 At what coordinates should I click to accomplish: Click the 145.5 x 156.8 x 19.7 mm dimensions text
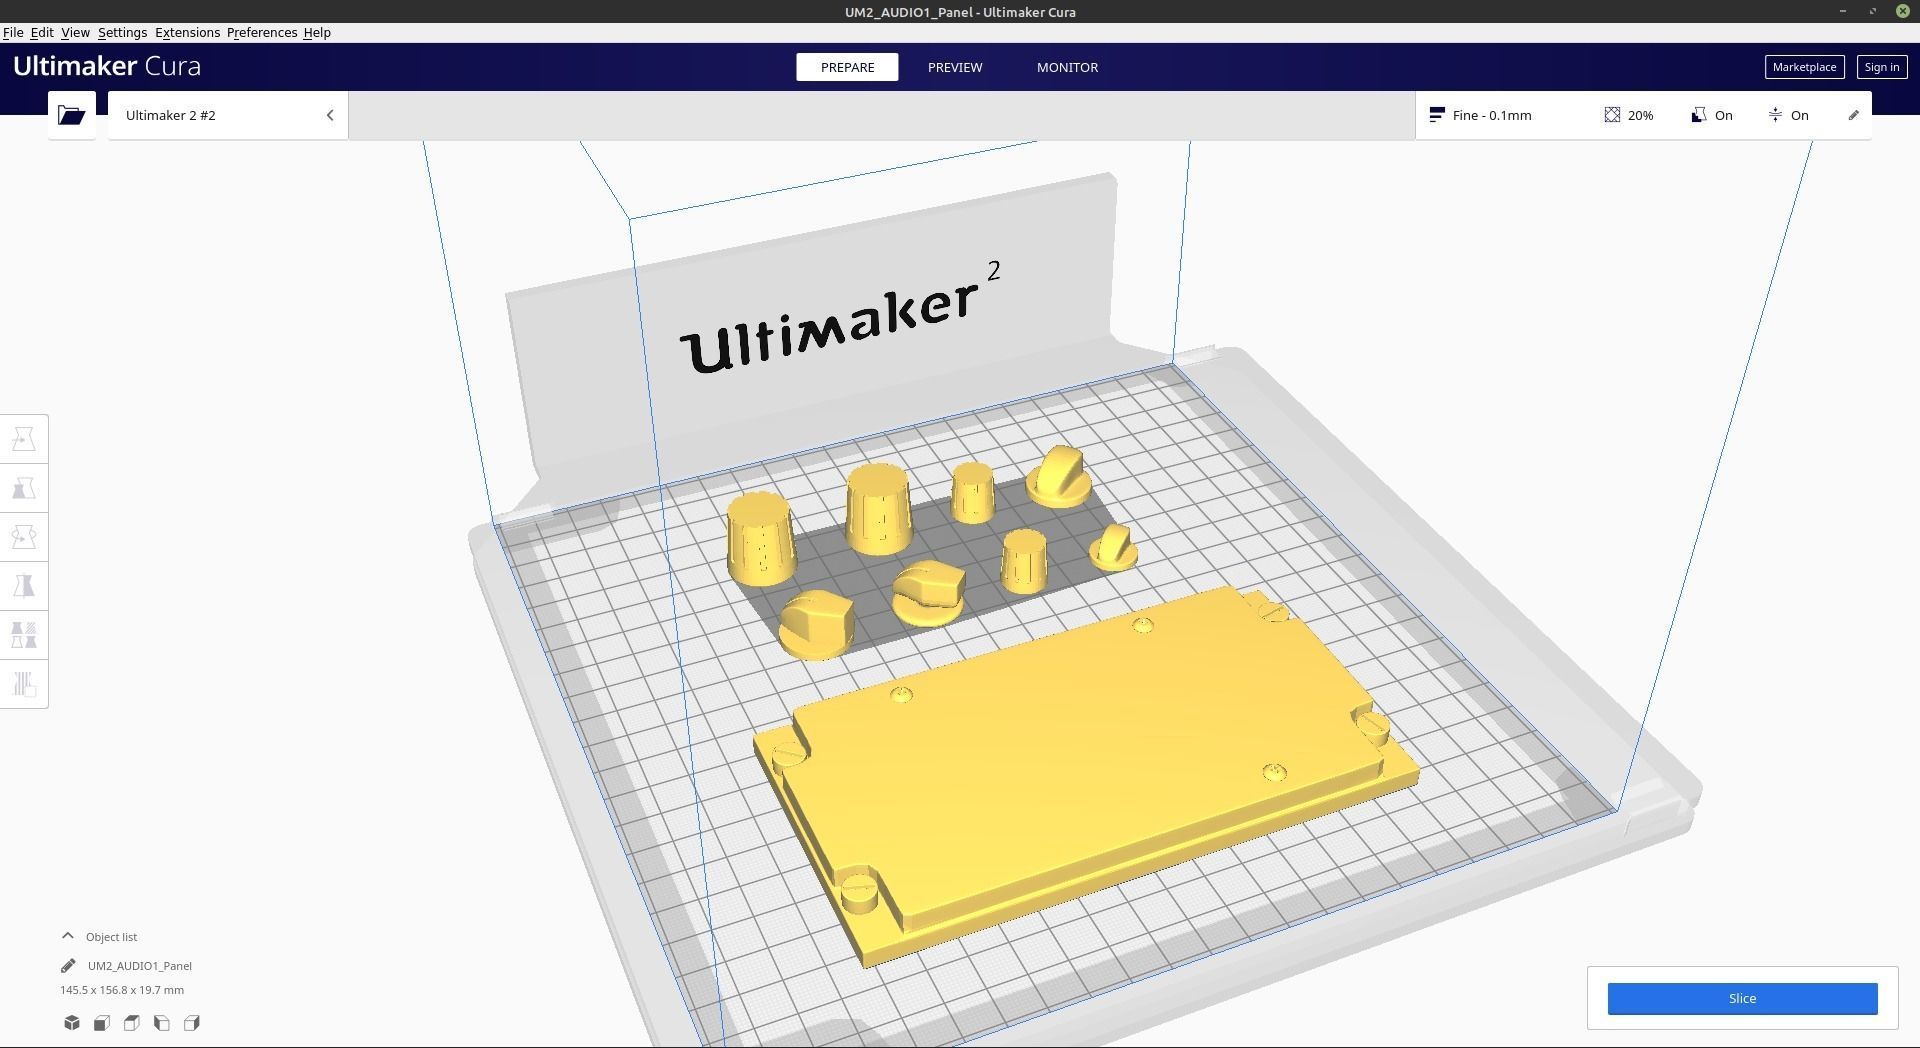coord(122,990)
